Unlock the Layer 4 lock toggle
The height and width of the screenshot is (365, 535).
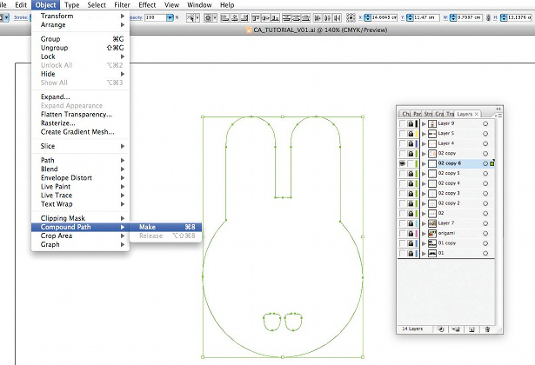(411, 144)
